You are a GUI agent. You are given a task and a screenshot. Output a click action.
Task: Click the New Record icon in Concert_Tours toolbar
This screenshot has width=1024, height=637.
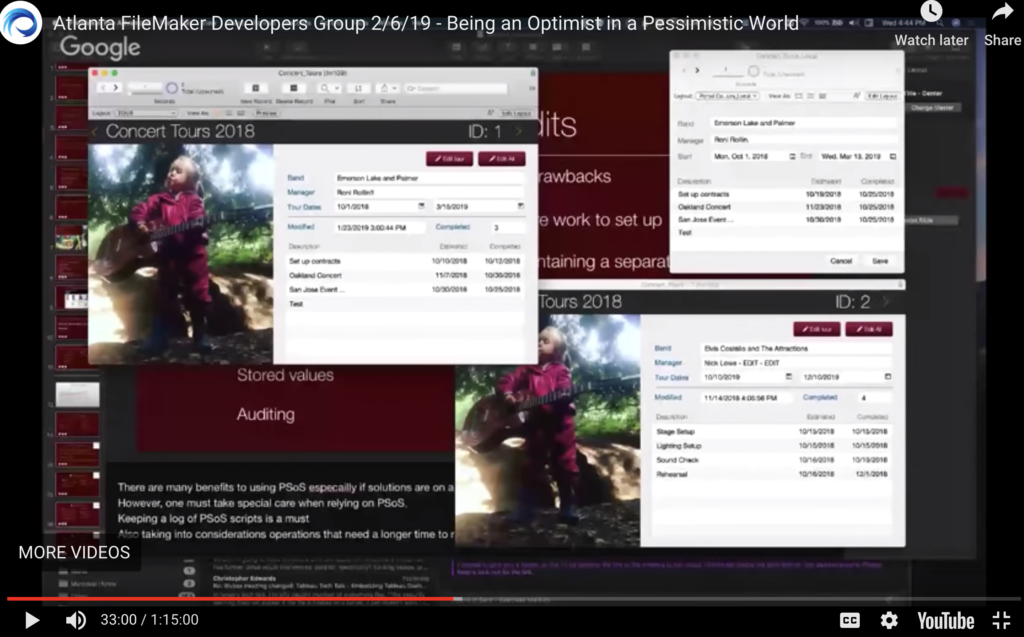(255, 88)
